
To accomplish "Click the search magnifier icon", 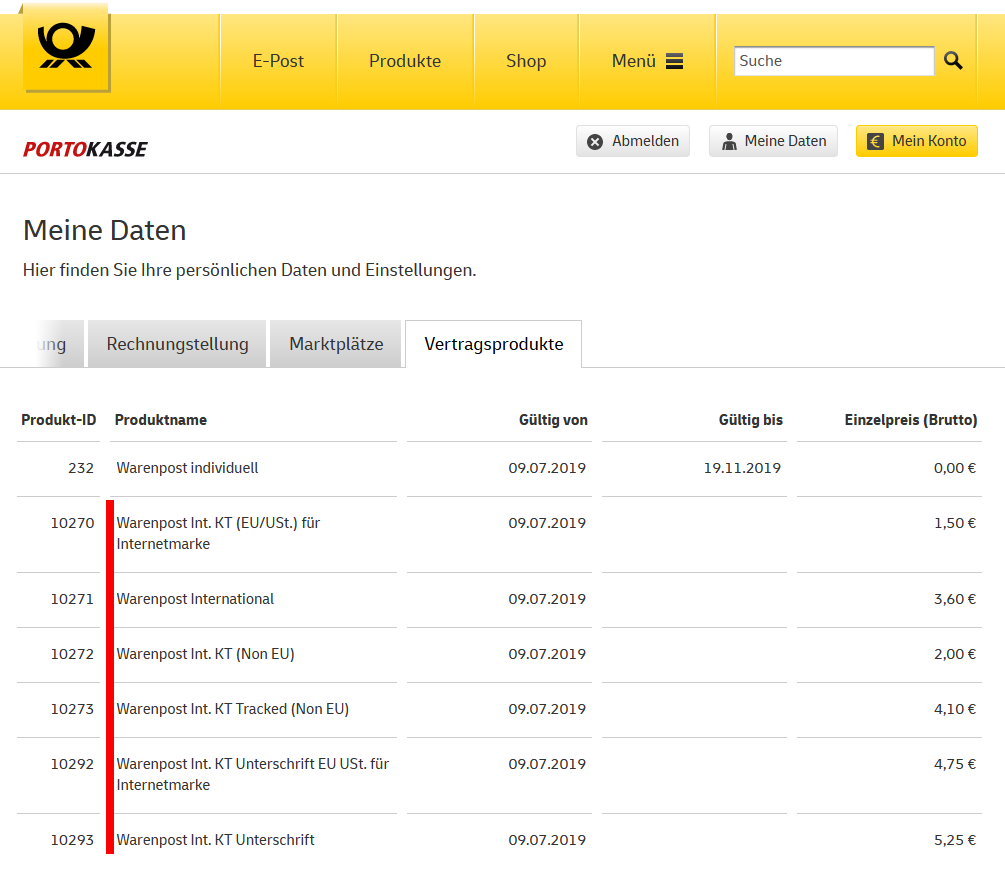I will [x=953, y=61].
